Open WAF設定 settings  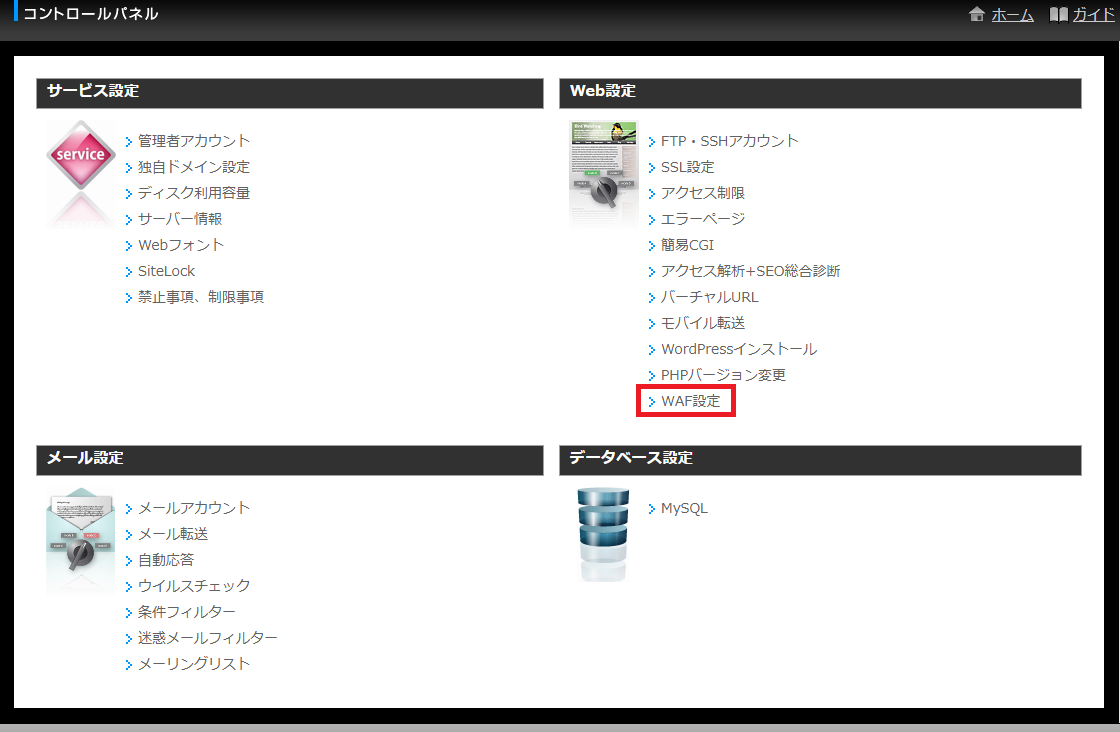(x=690, y=401)
